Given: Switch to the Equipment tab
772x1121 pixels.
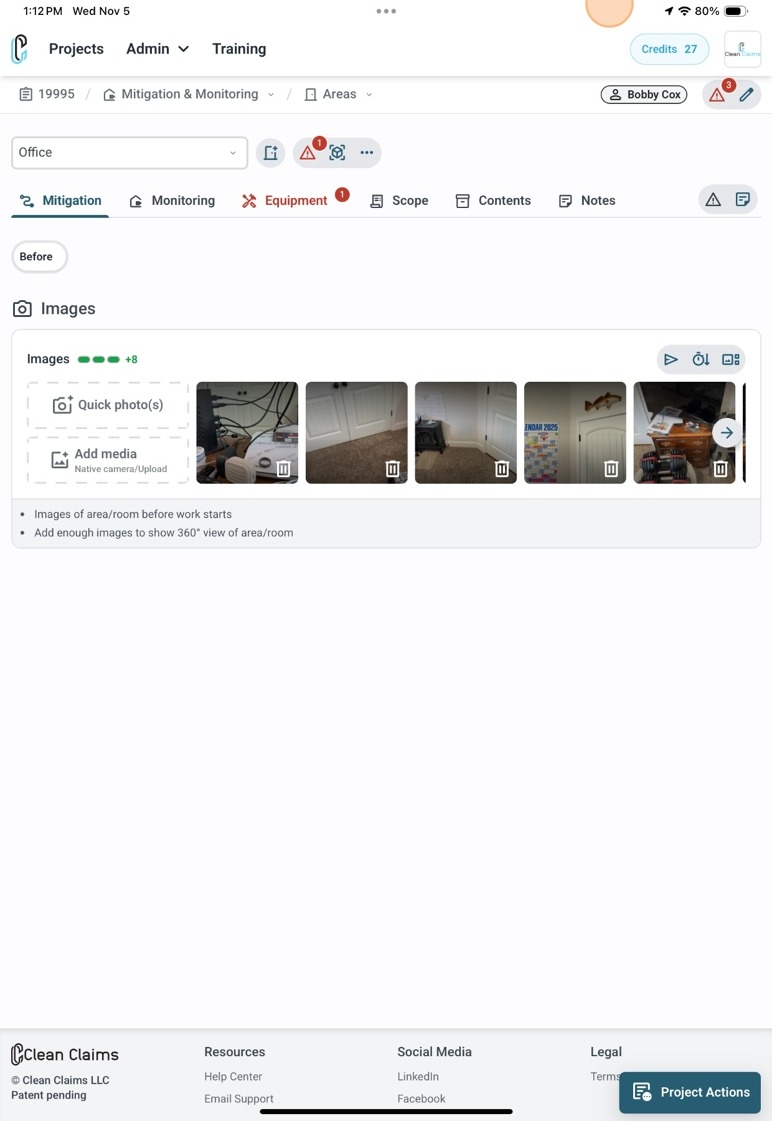Looking at the screenshot, I should (295, 200).
